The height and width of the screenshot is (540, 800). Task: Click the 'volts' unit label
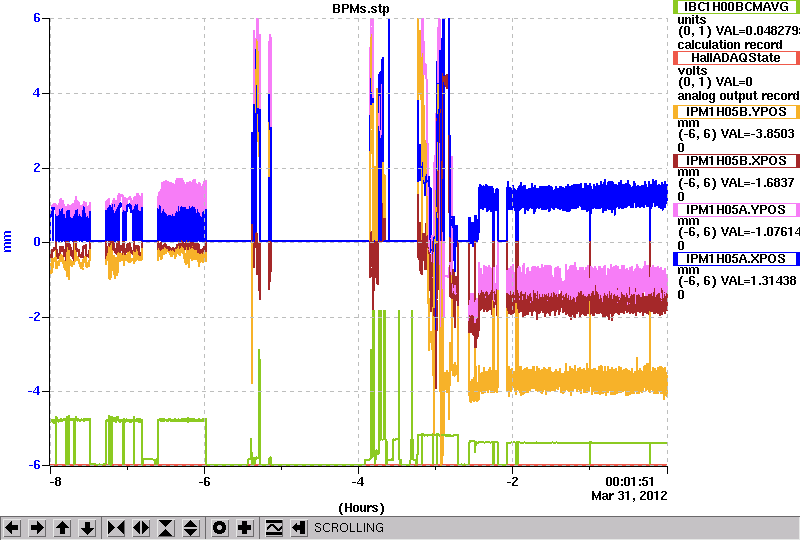click(x=692, y=70)
